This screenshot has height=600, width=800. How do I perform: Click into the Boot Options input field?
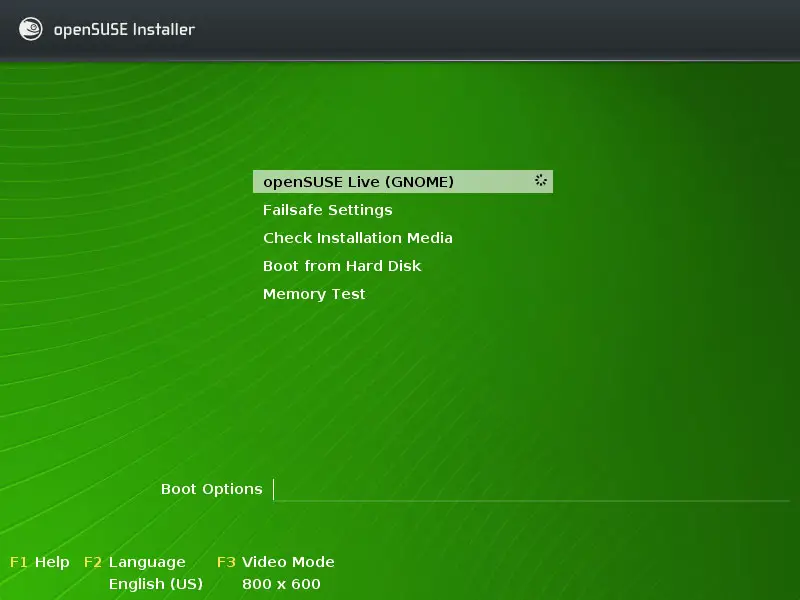531,490
